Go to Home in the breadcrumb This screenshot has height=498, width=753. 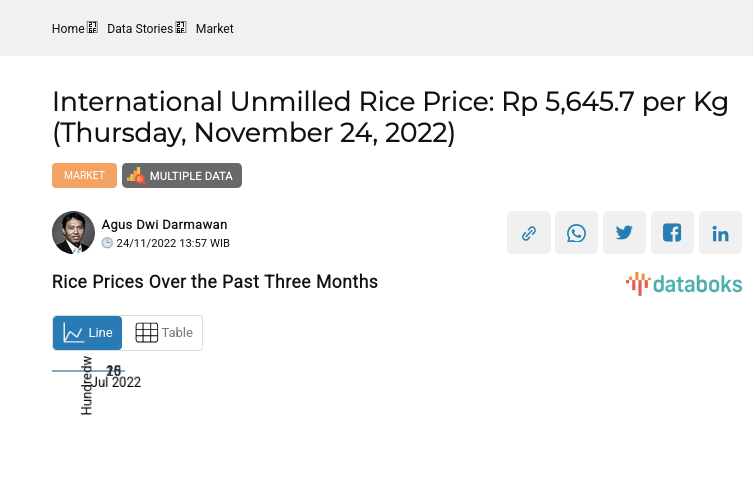[68, 29]
